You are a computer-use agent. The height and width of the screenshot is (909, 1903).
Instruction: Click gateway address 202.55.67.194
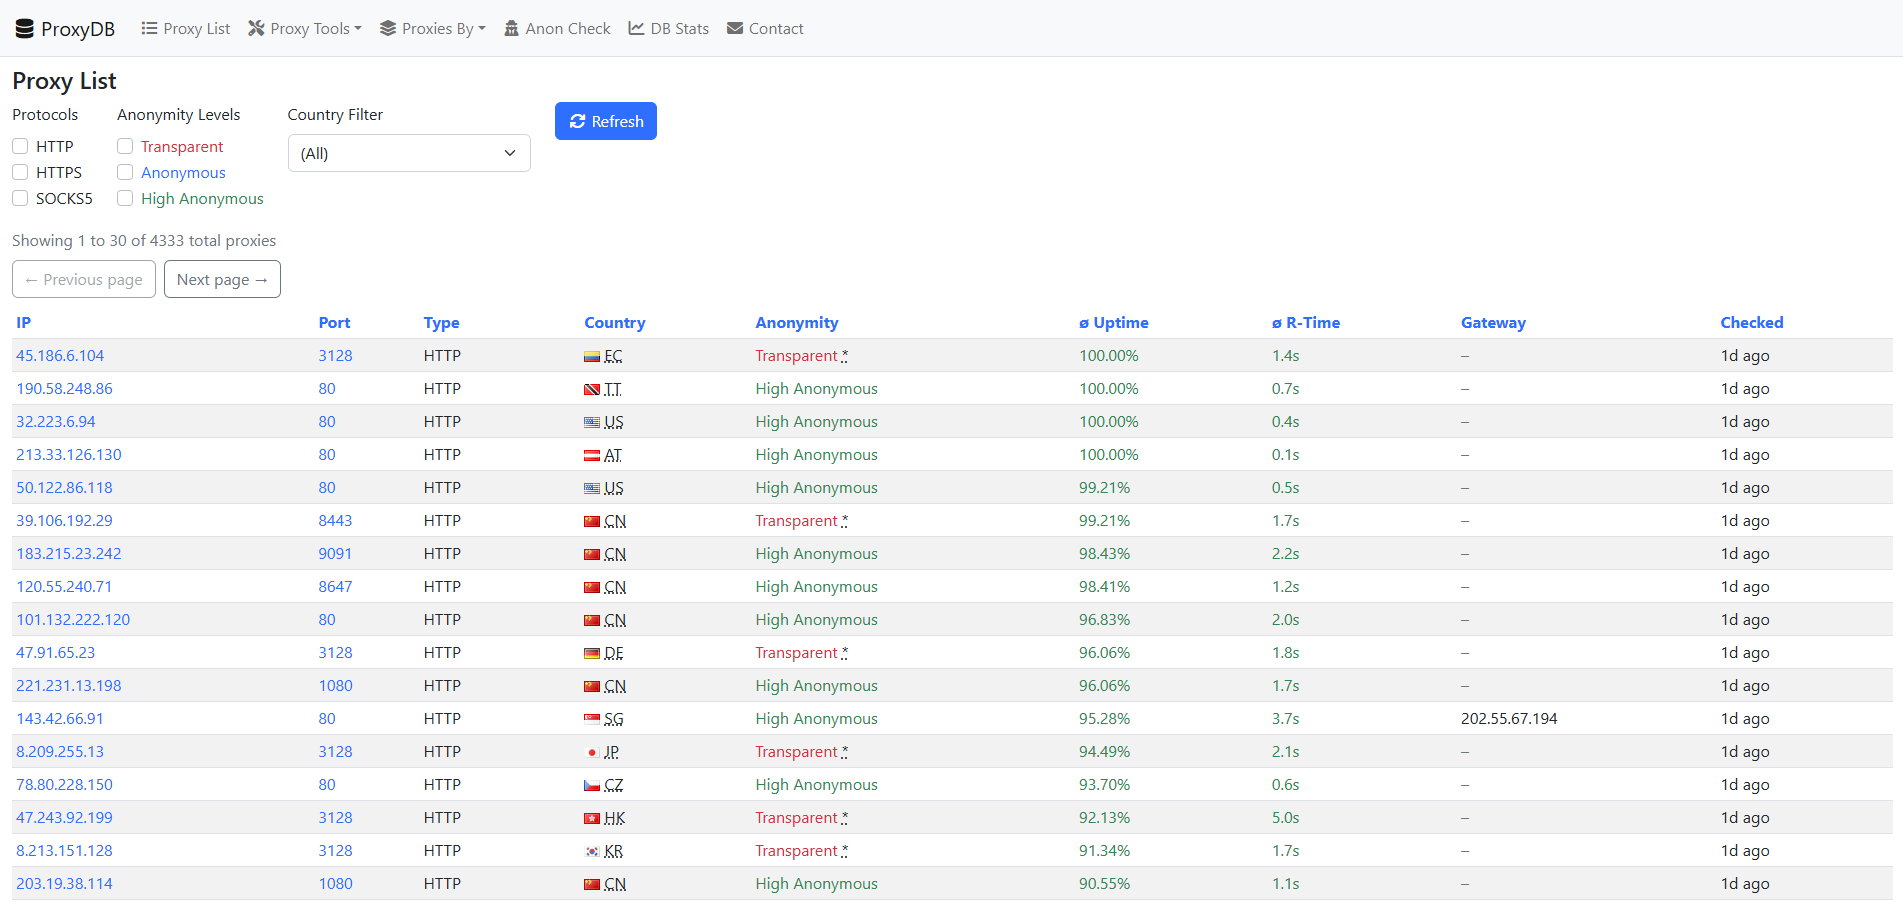coord(1509,718)
